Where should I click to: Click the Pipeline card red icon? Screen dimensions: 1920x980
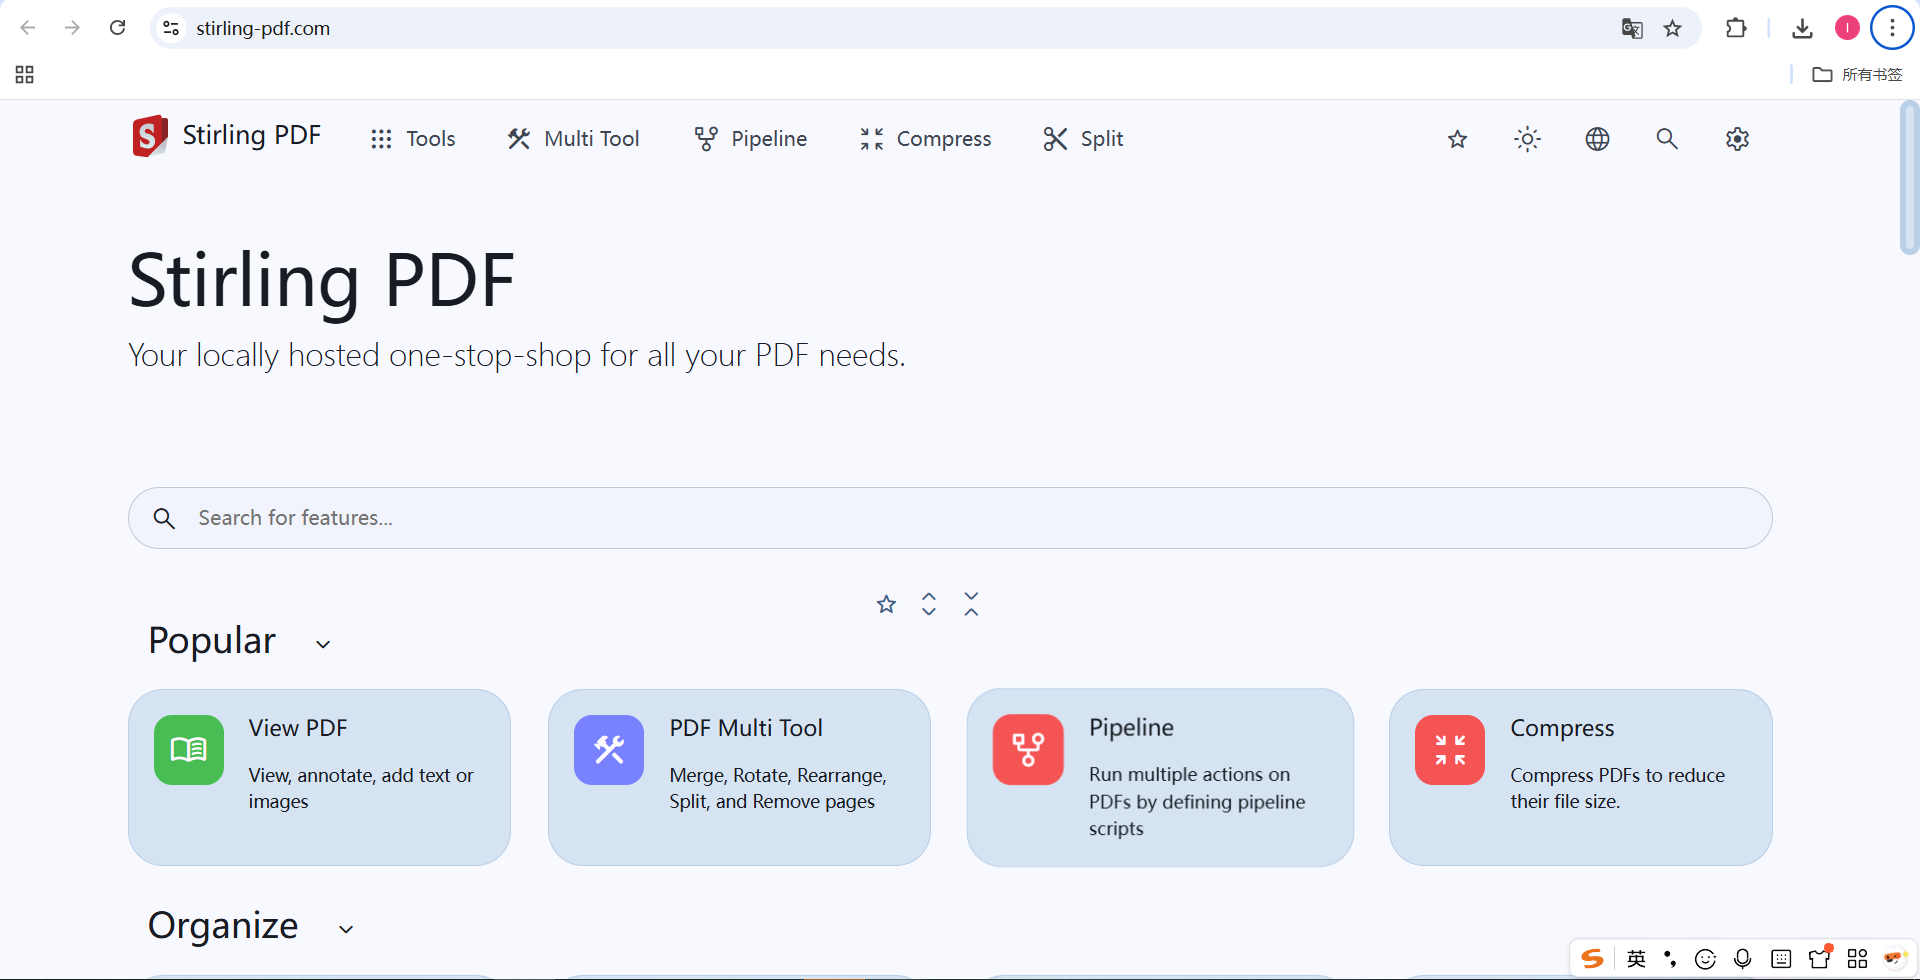point(1028,750)
